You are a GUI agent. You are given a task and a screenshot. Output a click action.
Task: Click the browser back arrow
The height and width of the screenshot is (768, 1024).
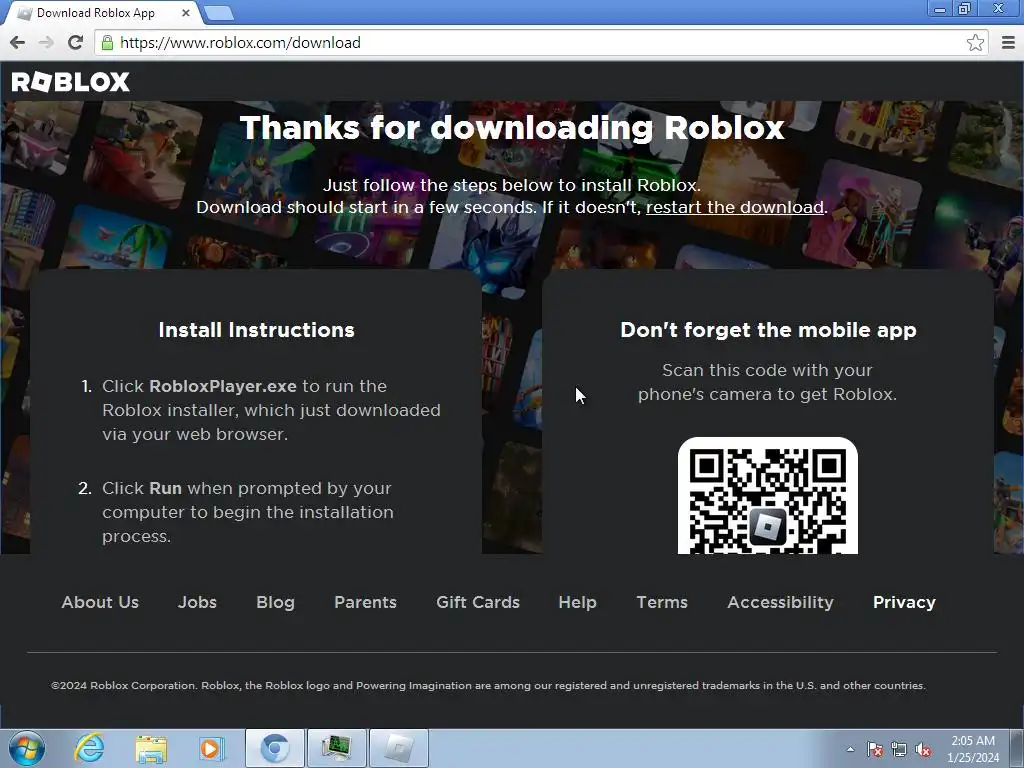coord(18,42)
